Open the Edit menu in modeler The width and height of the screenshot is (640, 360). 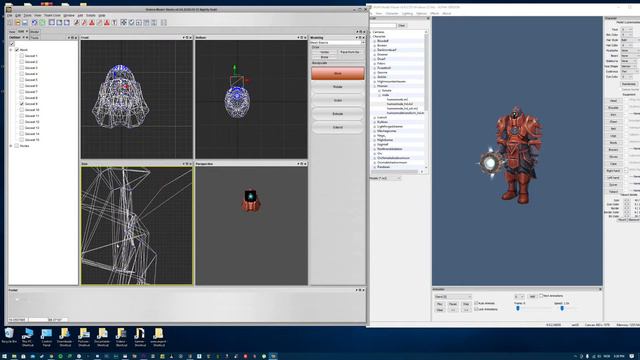(x=18, y=16)
